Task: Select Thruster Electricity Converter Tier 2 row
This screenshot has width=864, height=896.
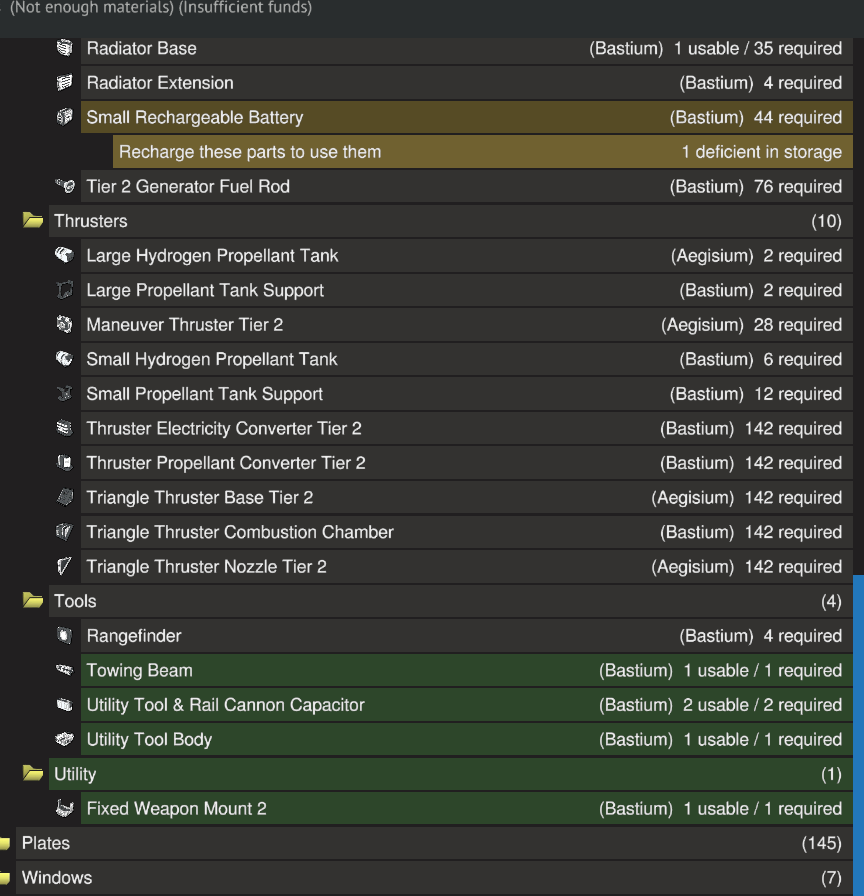Action: (x=450, y=428)
